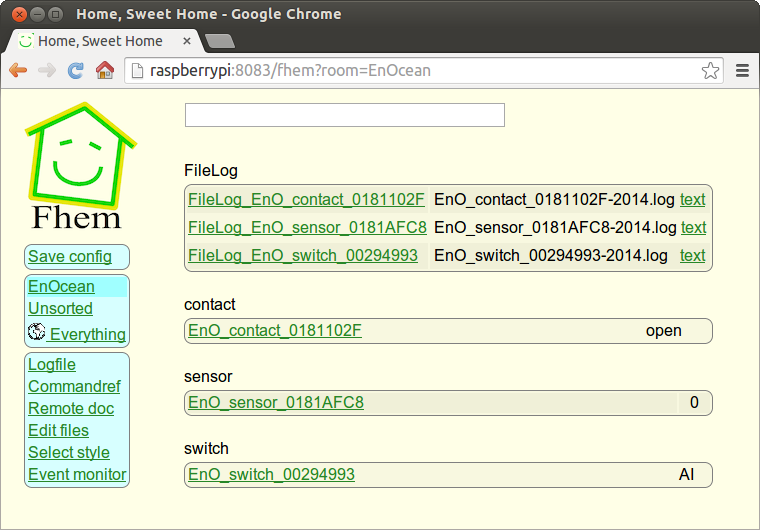Open FileLog_EnO_sensor_0181AFC8 entry
The image size is (760, 530).
click(x=307, y=228)
